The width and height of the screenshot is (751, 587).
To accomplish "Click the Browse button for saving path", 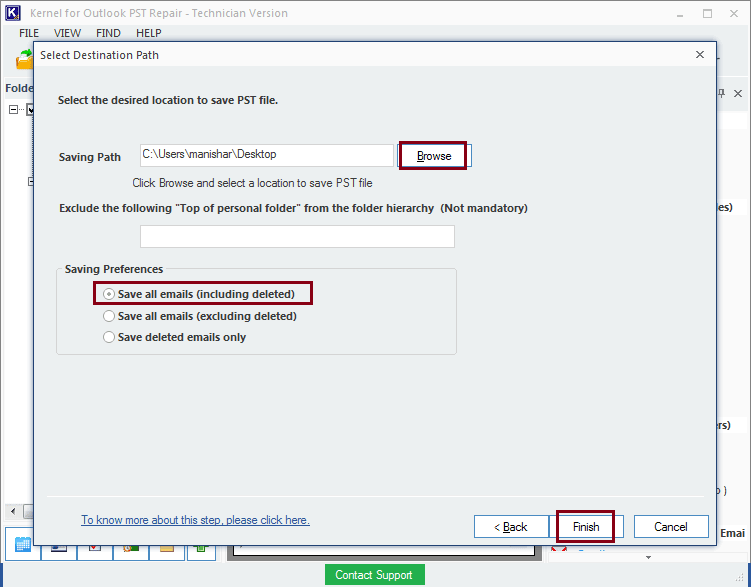I will coord(434,156).
